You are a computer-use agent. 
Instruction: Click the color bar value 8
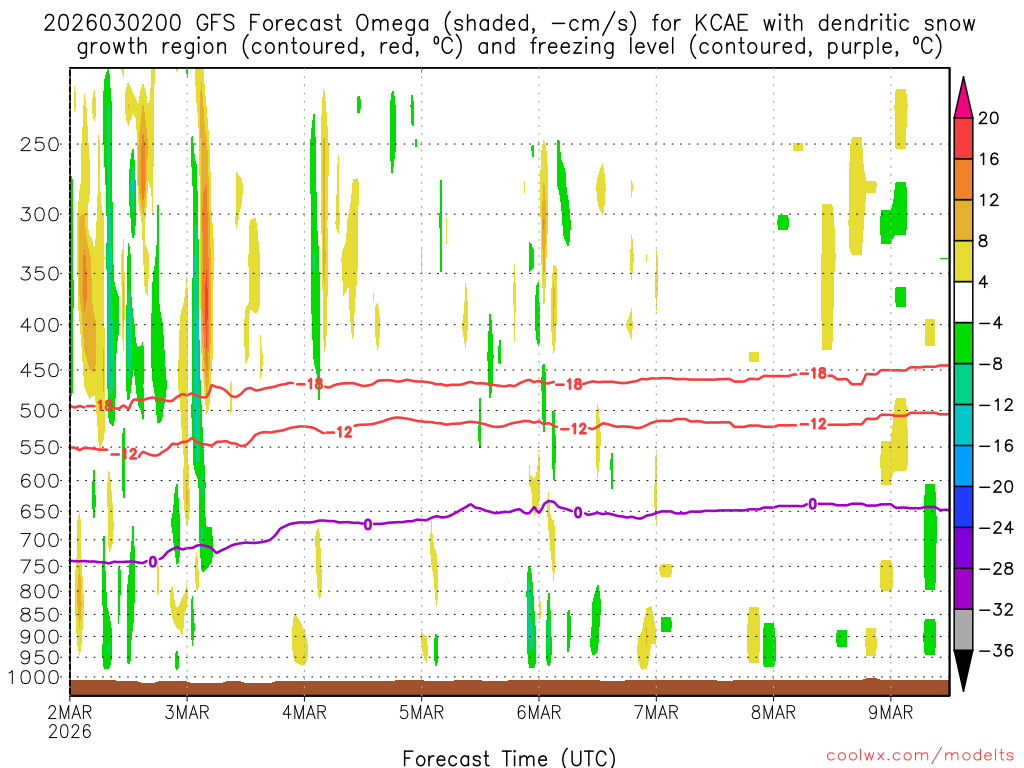[984, 241]
